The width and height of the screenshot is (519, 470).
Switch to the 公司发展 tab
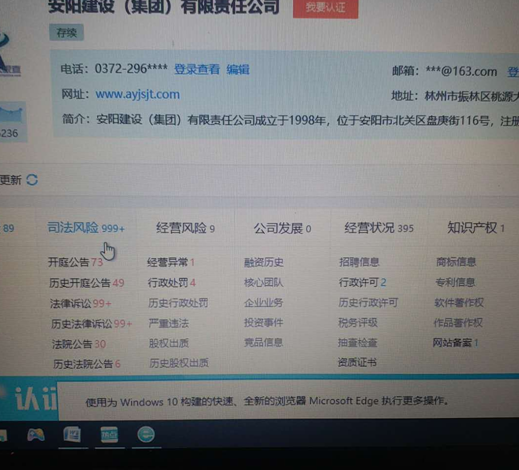coord(282,229)
